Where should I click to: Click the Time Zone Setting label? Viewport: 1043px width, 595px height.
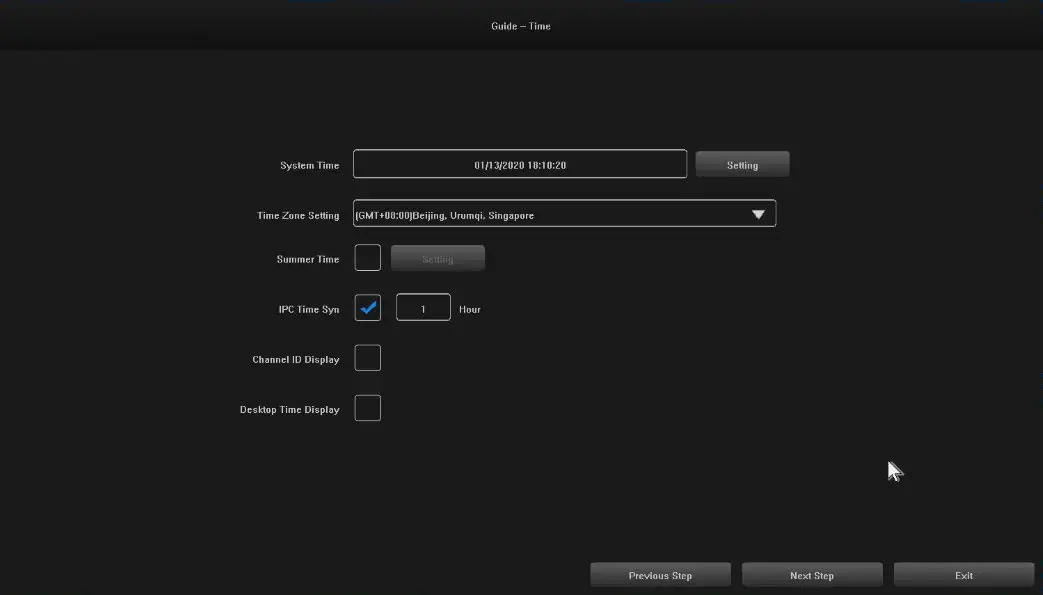298,216
